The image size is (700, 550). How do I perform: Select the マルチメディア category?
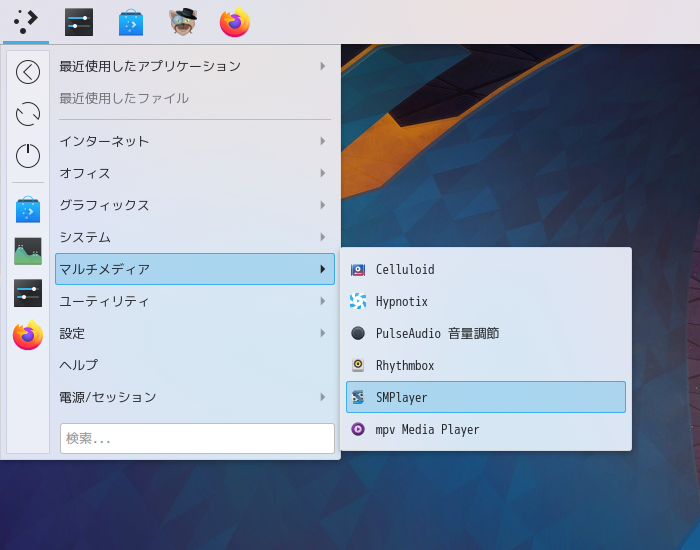[x=195, y=269]
